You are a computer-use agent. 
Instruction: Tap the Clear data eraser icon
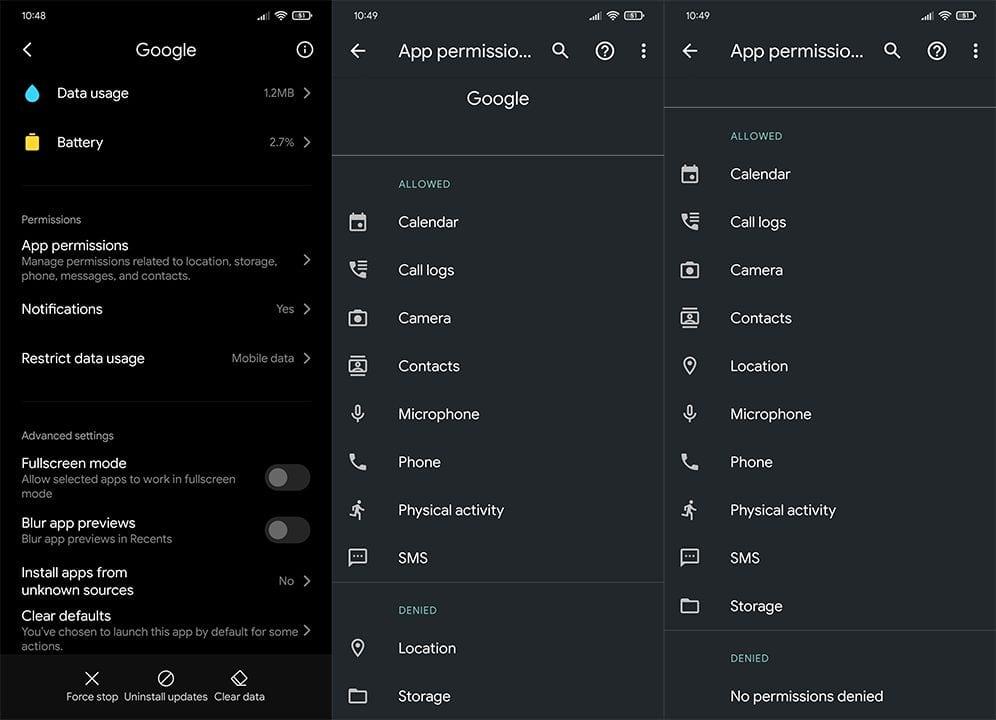pyautogui.click(x=239, y=678)
